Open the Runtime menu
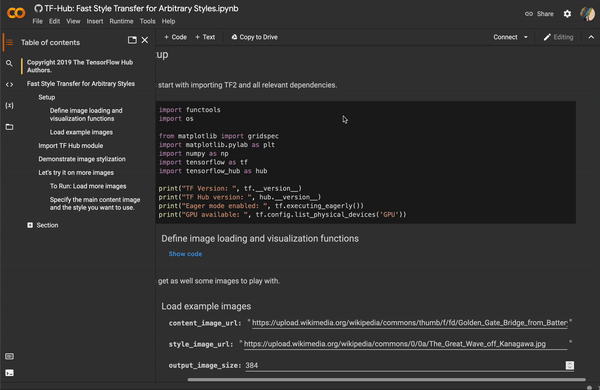The width and height of the screenshot is (600, 390). coord(121,21)
